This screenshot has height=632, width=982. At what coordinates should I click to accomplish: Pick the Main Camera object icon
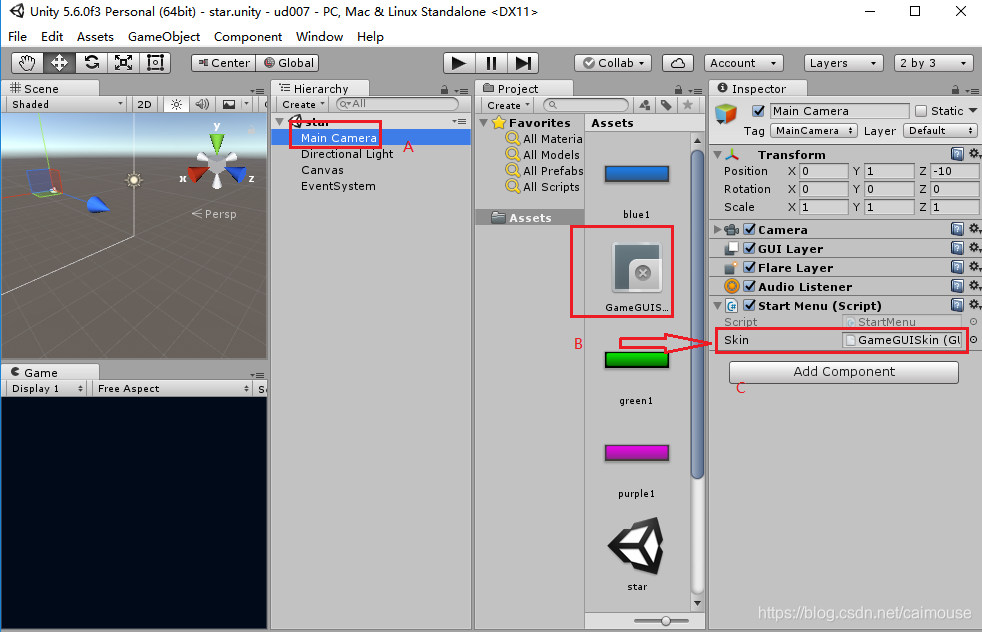point(726,114)
